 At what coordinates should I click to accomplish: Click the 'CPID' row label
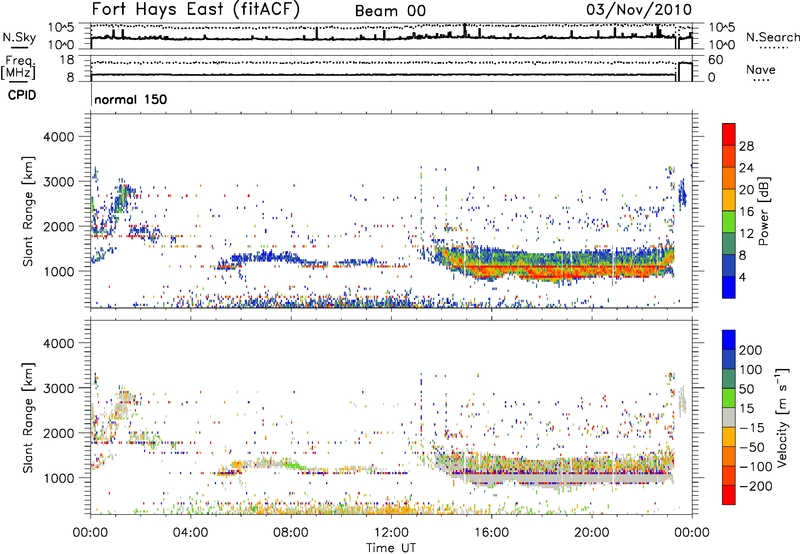[22, 95]
